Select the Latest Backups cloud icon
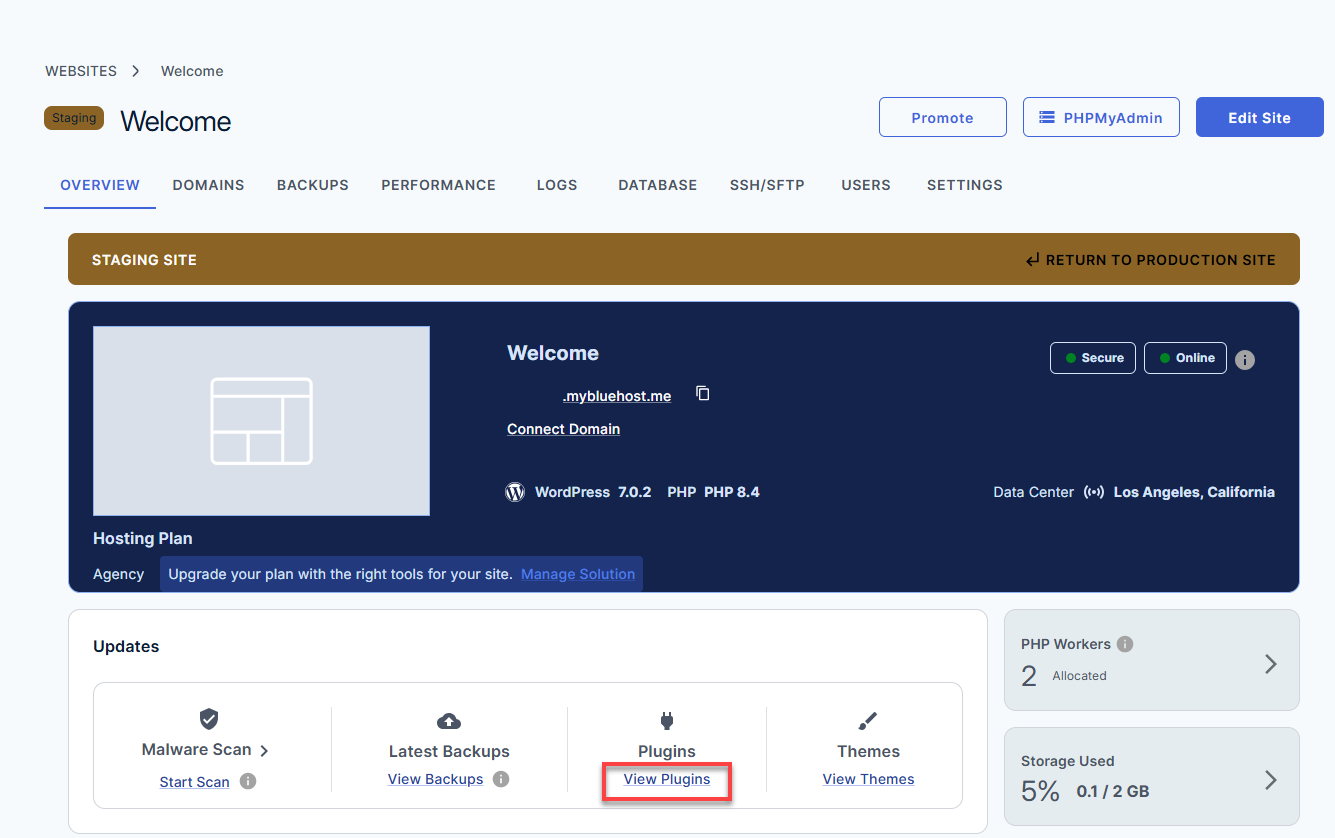This screenshot has width=1335, height=838. 449,721
